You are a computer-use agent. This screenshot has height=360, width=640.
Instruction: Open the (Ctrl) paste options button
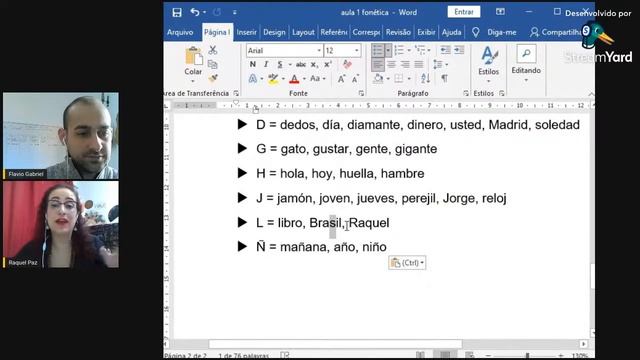pos(407,263)
